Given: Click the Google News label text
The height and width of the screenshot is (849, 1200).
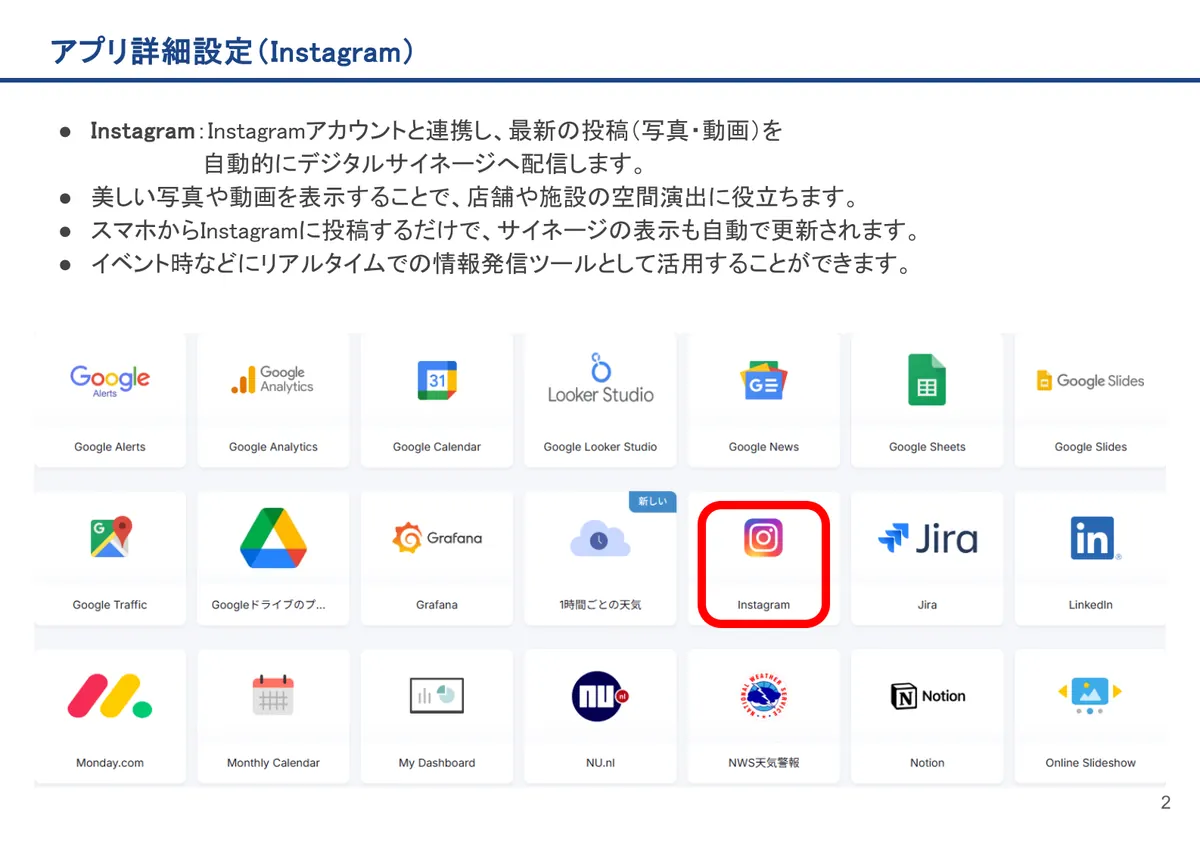Looking at the screenshot, I should pyautogui.click(x=764, y=447).
